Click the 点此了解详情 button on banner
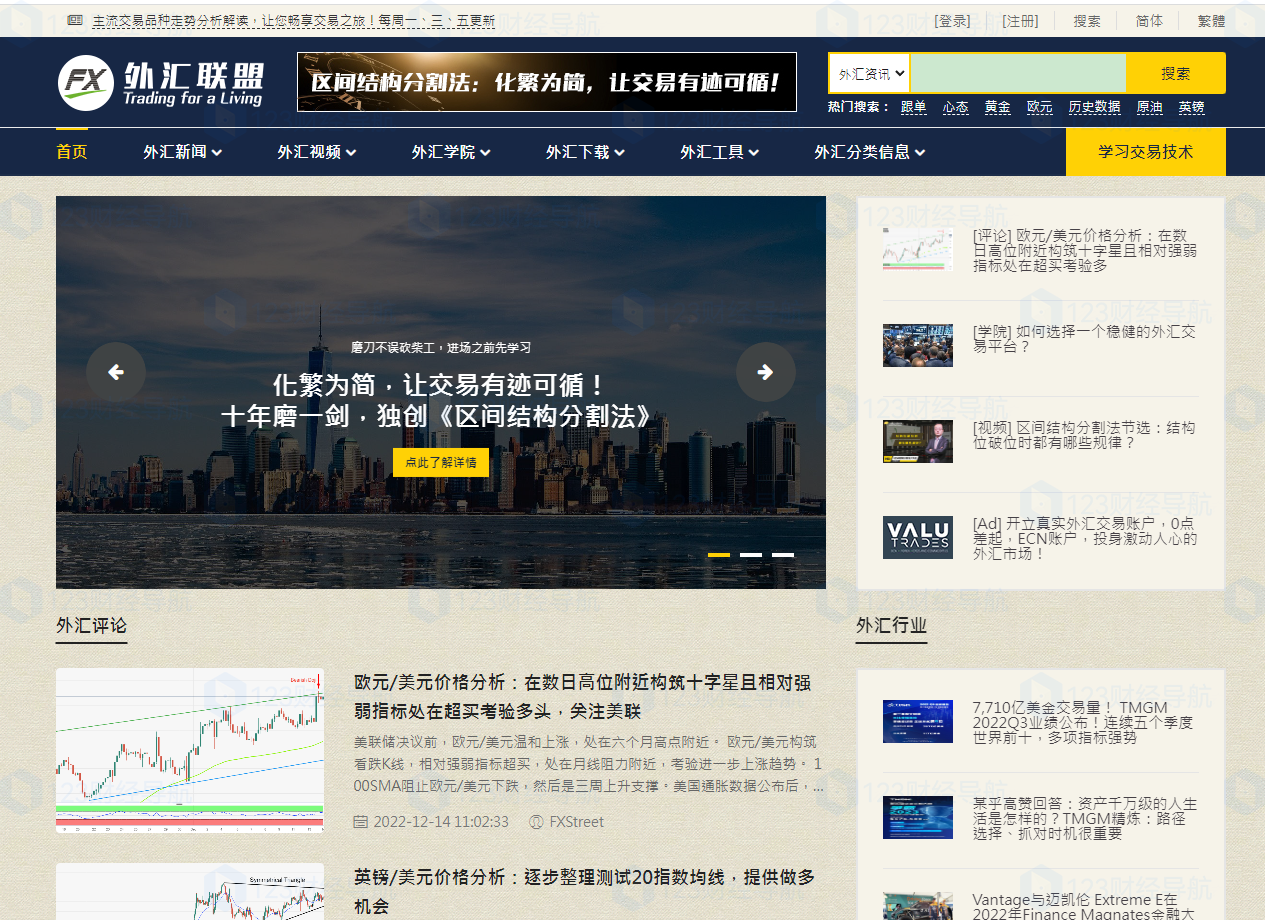Viewport: 1265px width, 920px height. pos(441,462)
